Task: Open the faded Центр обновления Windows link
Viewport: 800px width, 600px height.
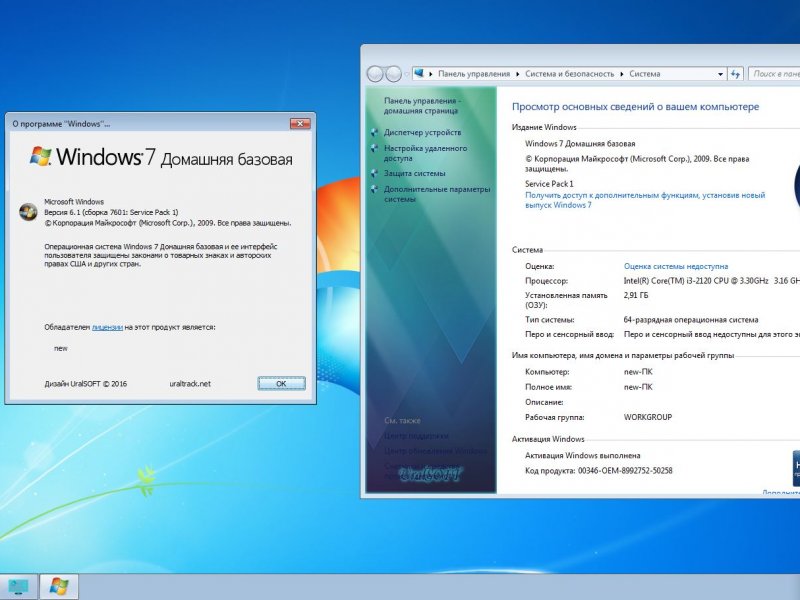Action: [x=435, y=451]
